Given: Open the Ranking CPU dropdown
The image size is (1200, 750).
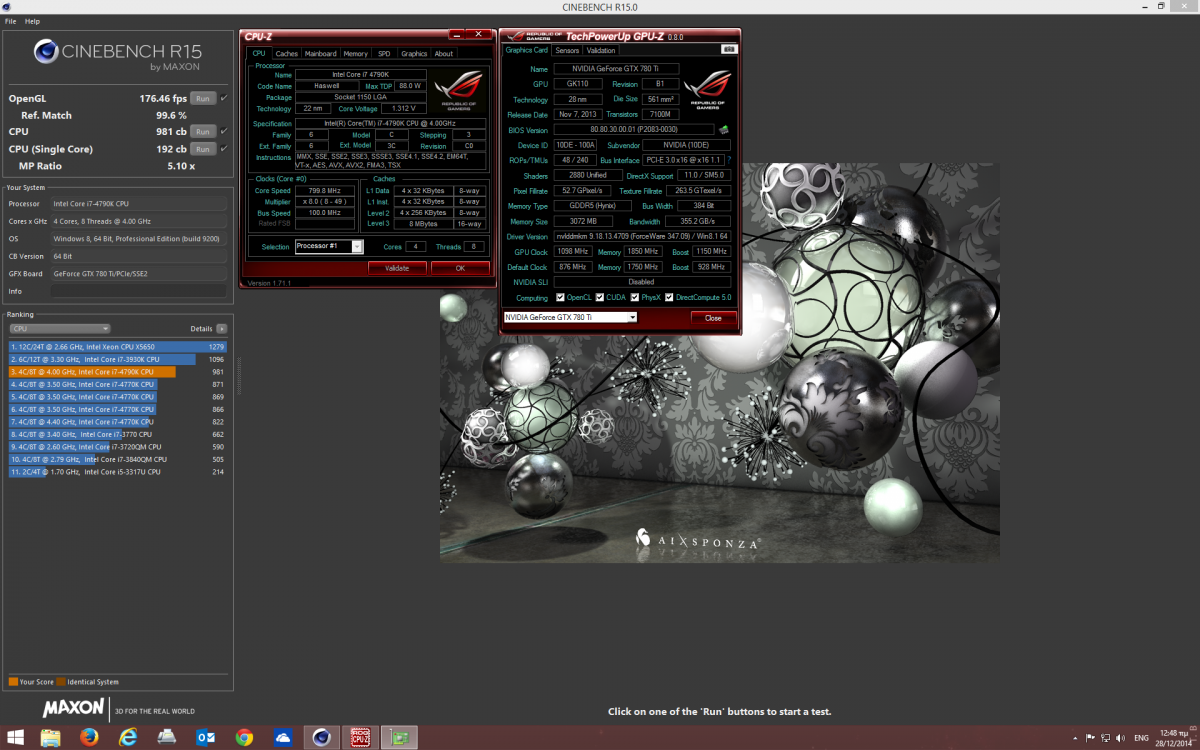Looking at the screenshot, I should [x=59, y=328].
